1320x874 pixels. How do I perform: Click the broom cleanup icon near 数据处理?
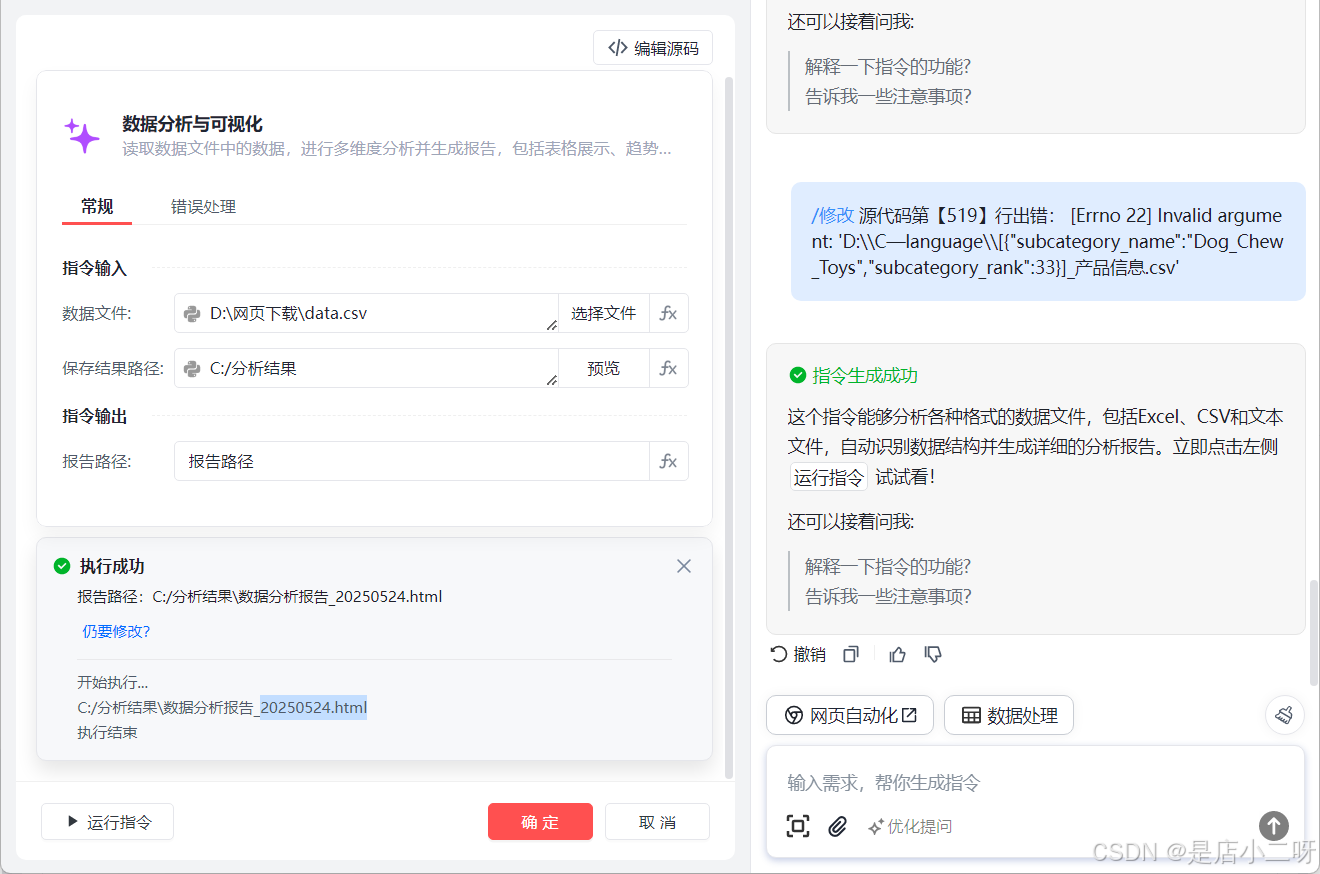1285,714
